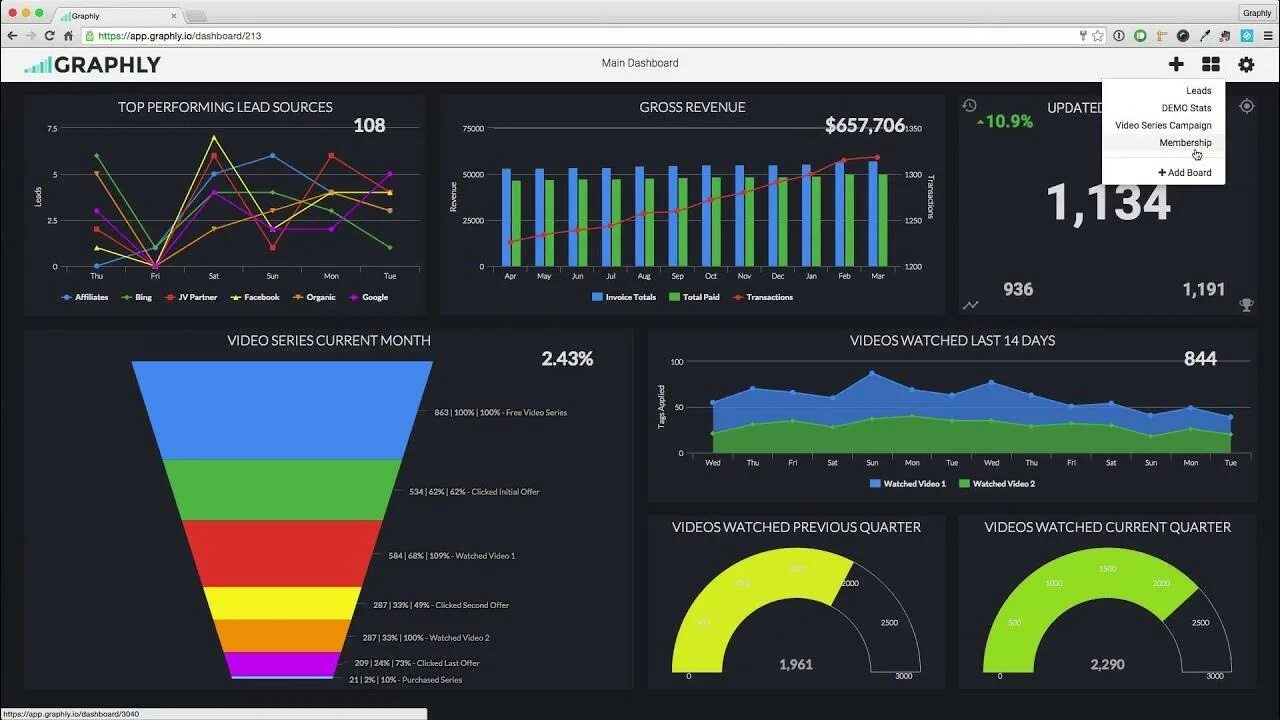Click the $657,706 gross revenue total
This screenshot has width=1280, height=720.
(x=865, y=125)
